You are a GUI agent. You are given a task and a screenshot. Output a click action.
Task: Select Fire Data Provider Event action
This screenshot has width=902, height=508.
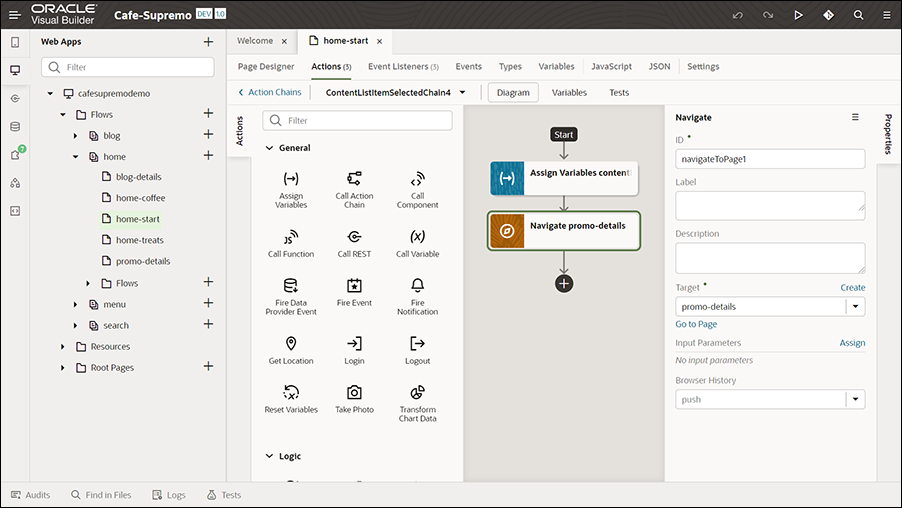pos(291,296)
